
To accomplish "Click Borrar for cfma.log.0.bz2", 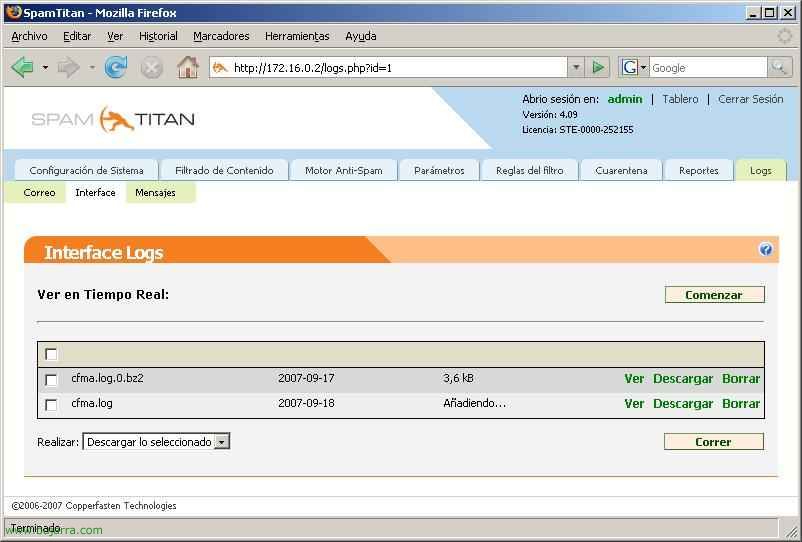I will (741, 379).
